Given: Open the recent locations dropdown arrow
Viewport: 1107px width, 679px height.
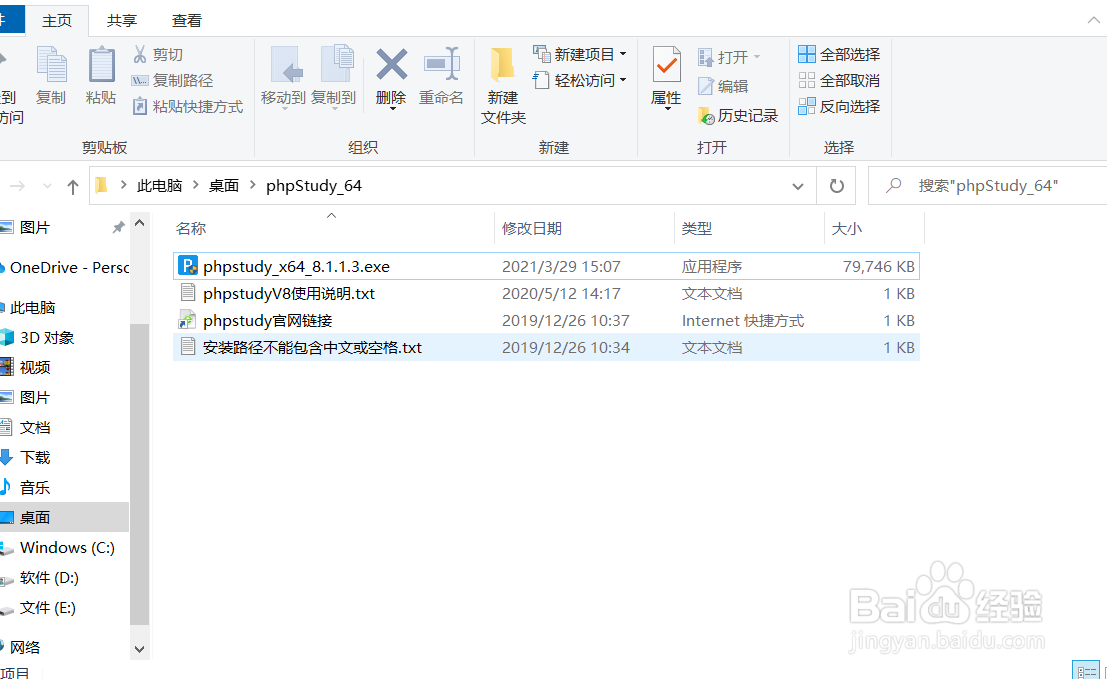Looking at the screenshot, I should tap(47, 186).
